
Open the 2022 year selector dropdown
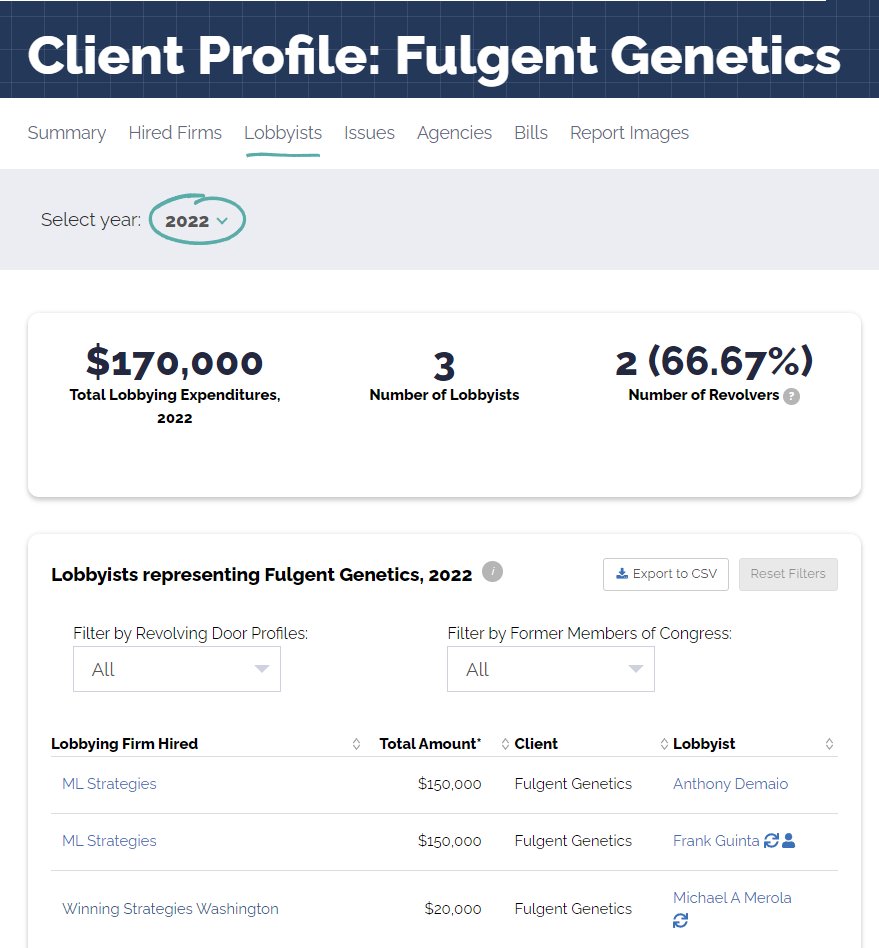(197, 221)
